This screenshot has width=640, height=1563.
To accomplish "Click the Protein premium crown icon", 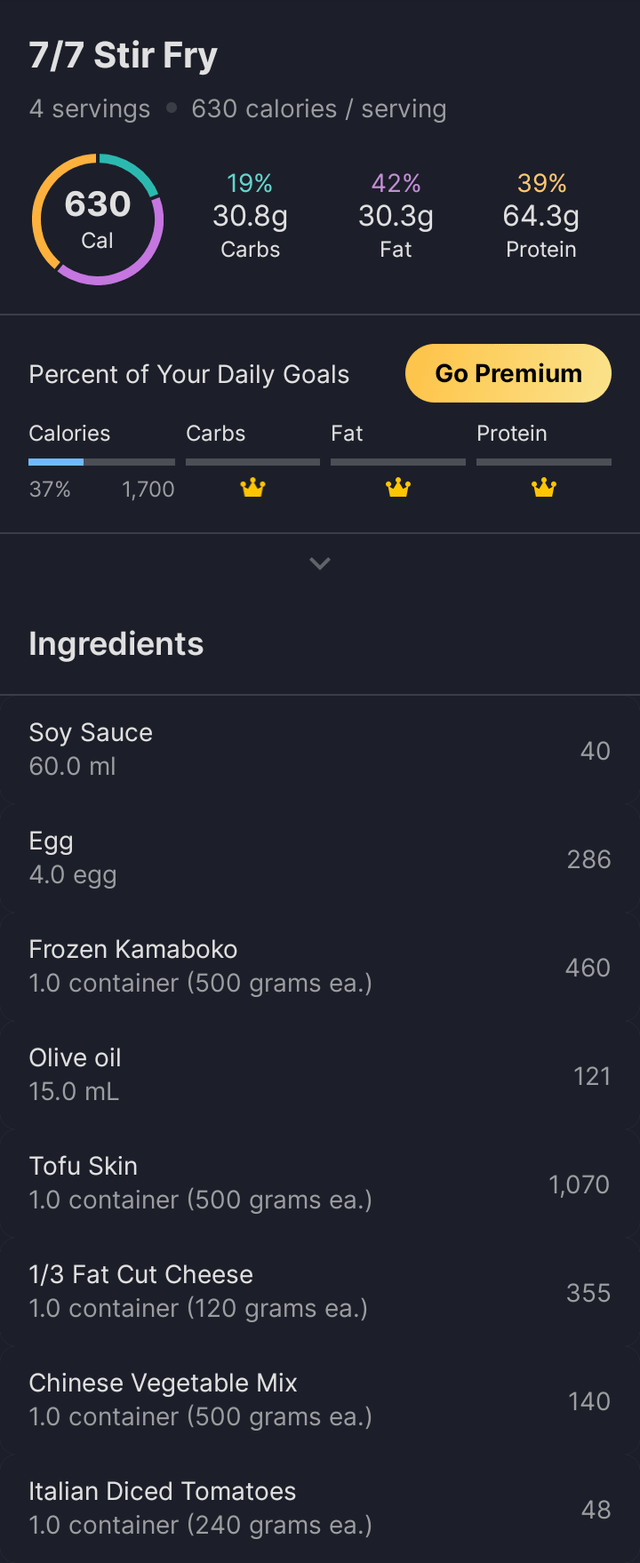I will click(x=543, y=488).
